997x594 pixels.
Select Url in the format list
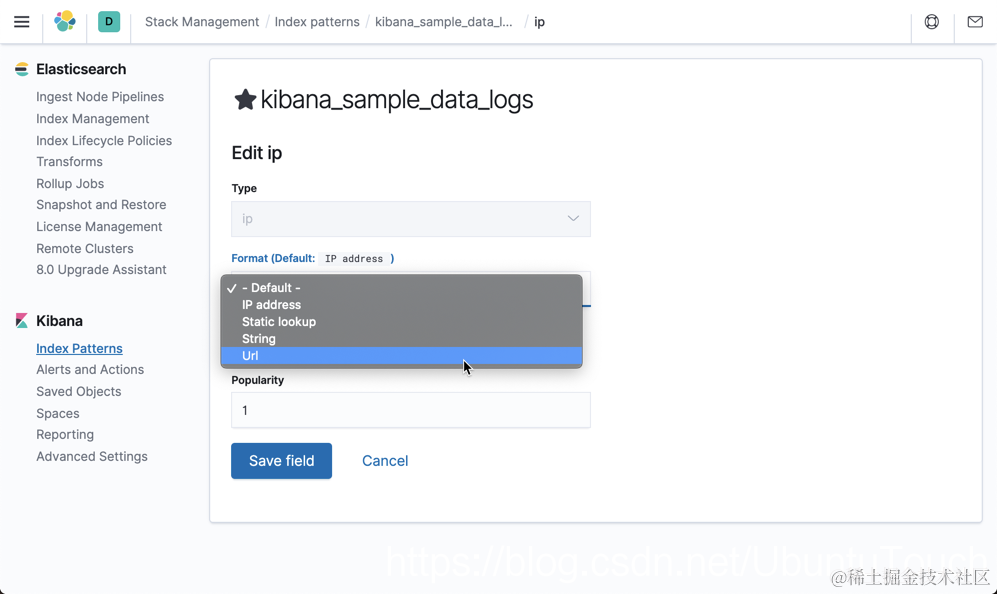point(401,356)
